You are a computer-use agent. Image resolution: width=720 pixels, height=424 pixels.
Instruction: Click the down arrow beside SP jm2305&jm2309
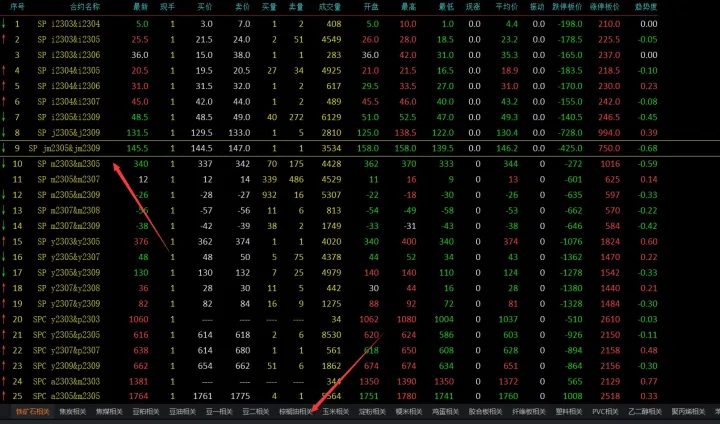click(x=5, y=147)
